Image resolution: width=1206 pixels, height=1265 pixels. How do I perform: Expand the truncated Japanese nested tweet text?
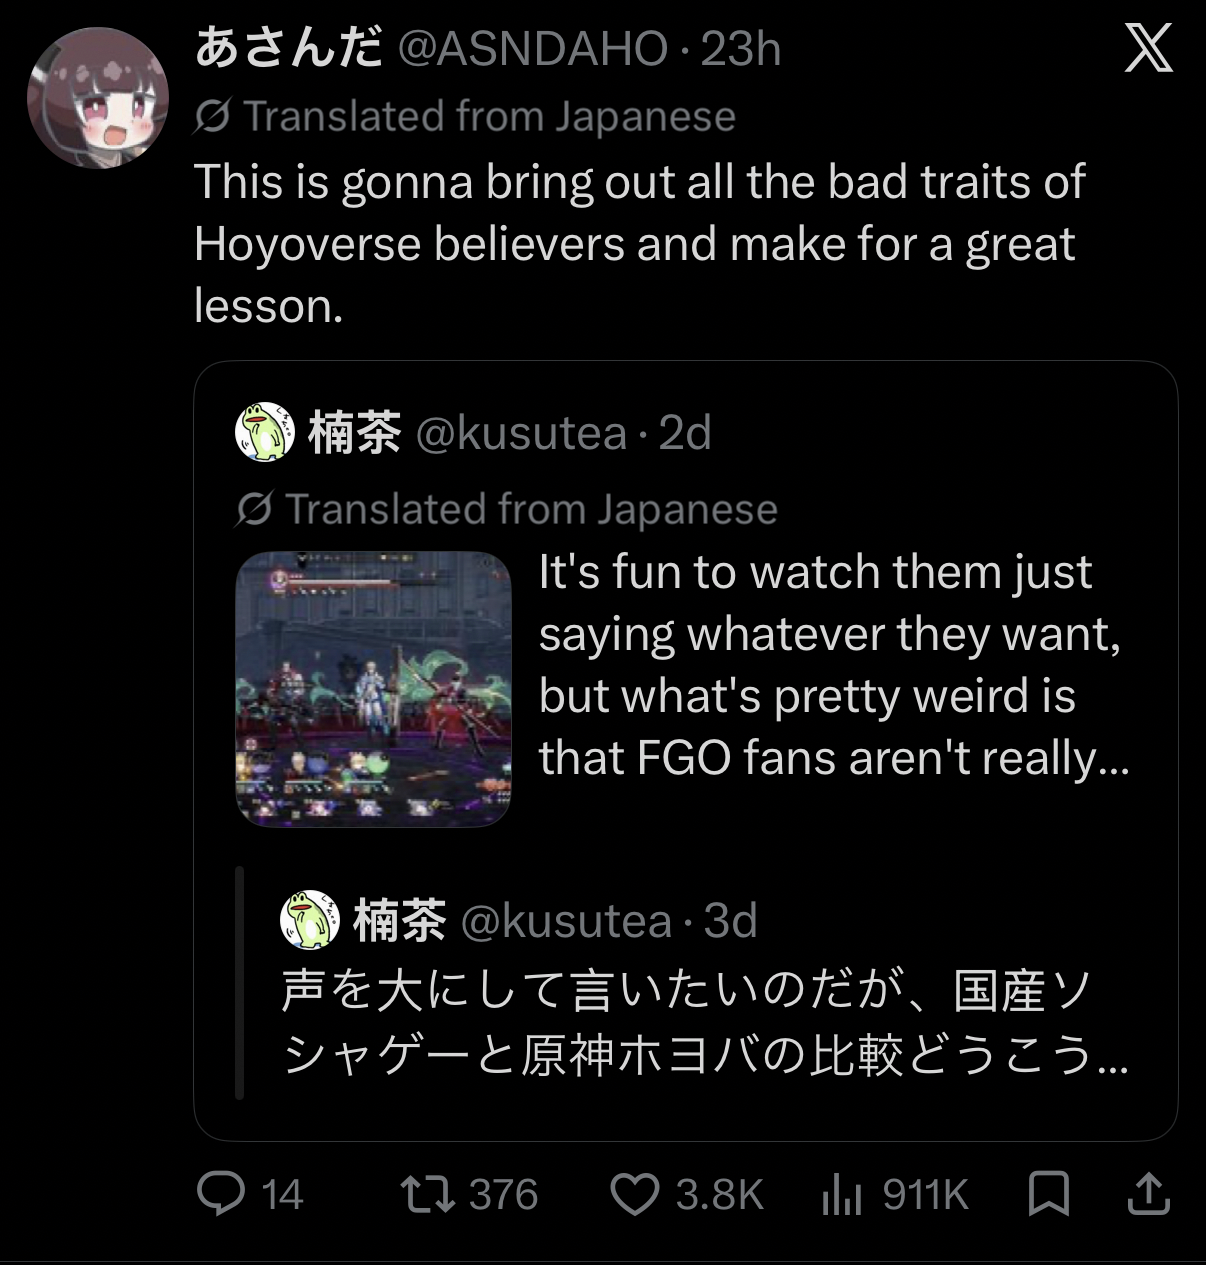coord(704,1023)
